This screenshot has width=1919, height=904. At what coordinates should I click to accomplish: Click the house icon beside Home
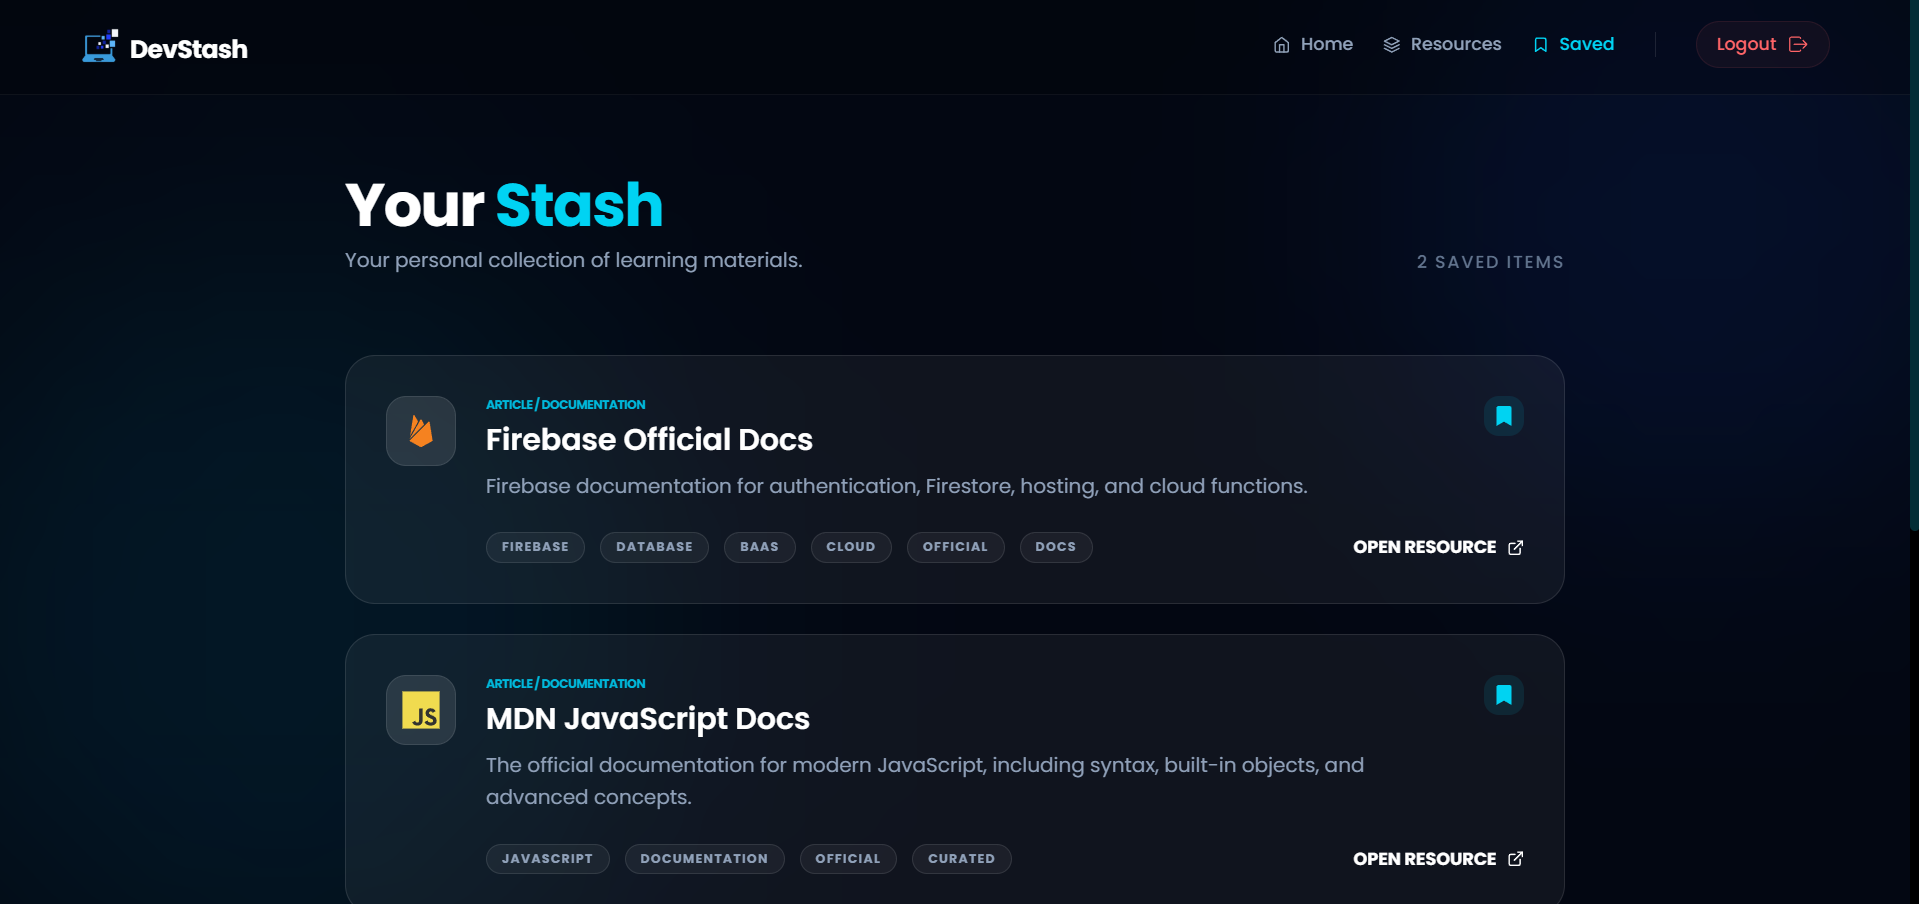1282,44
